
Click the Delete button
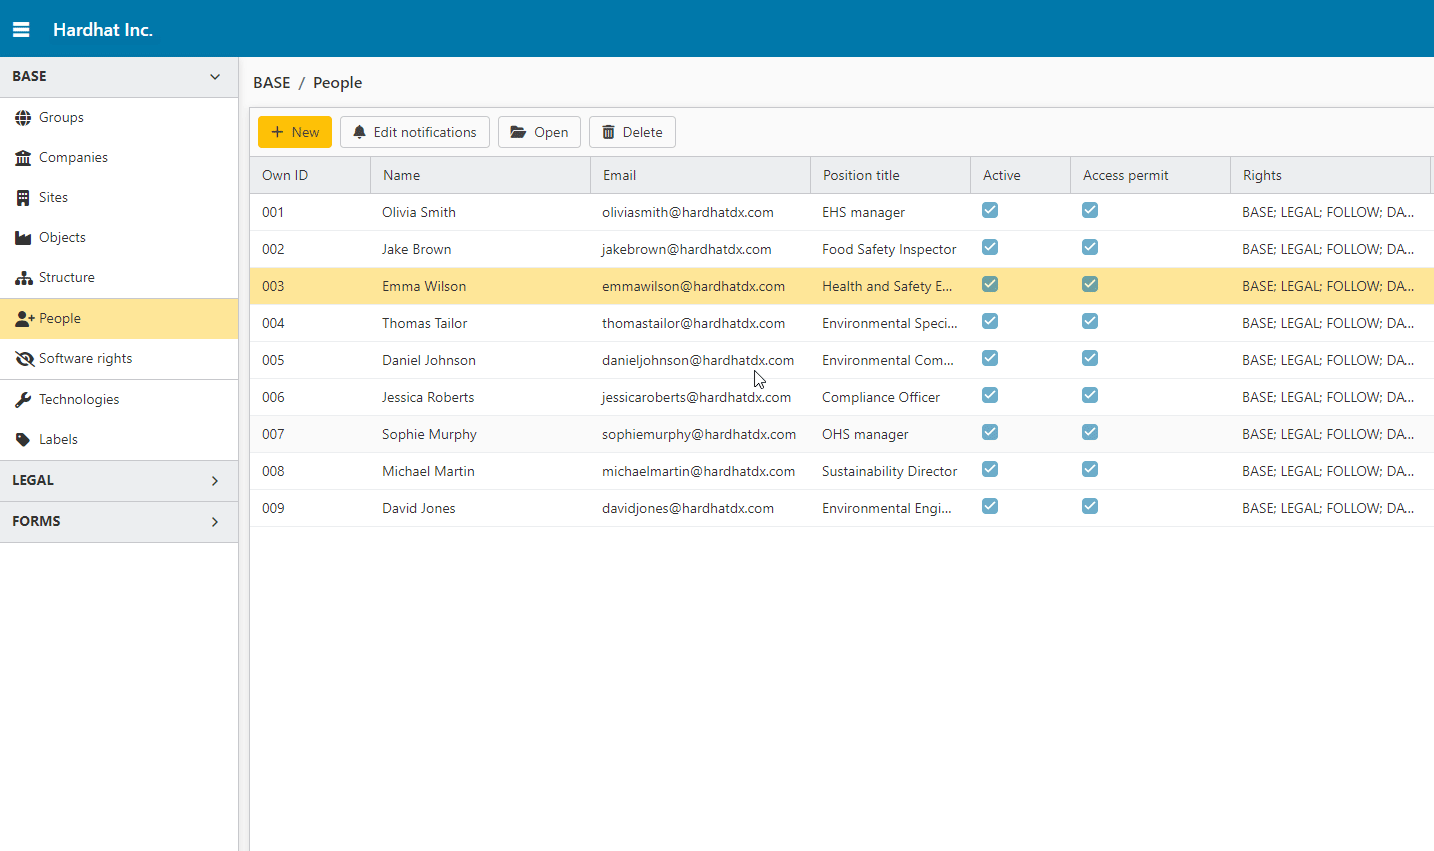tap(632, 132)
